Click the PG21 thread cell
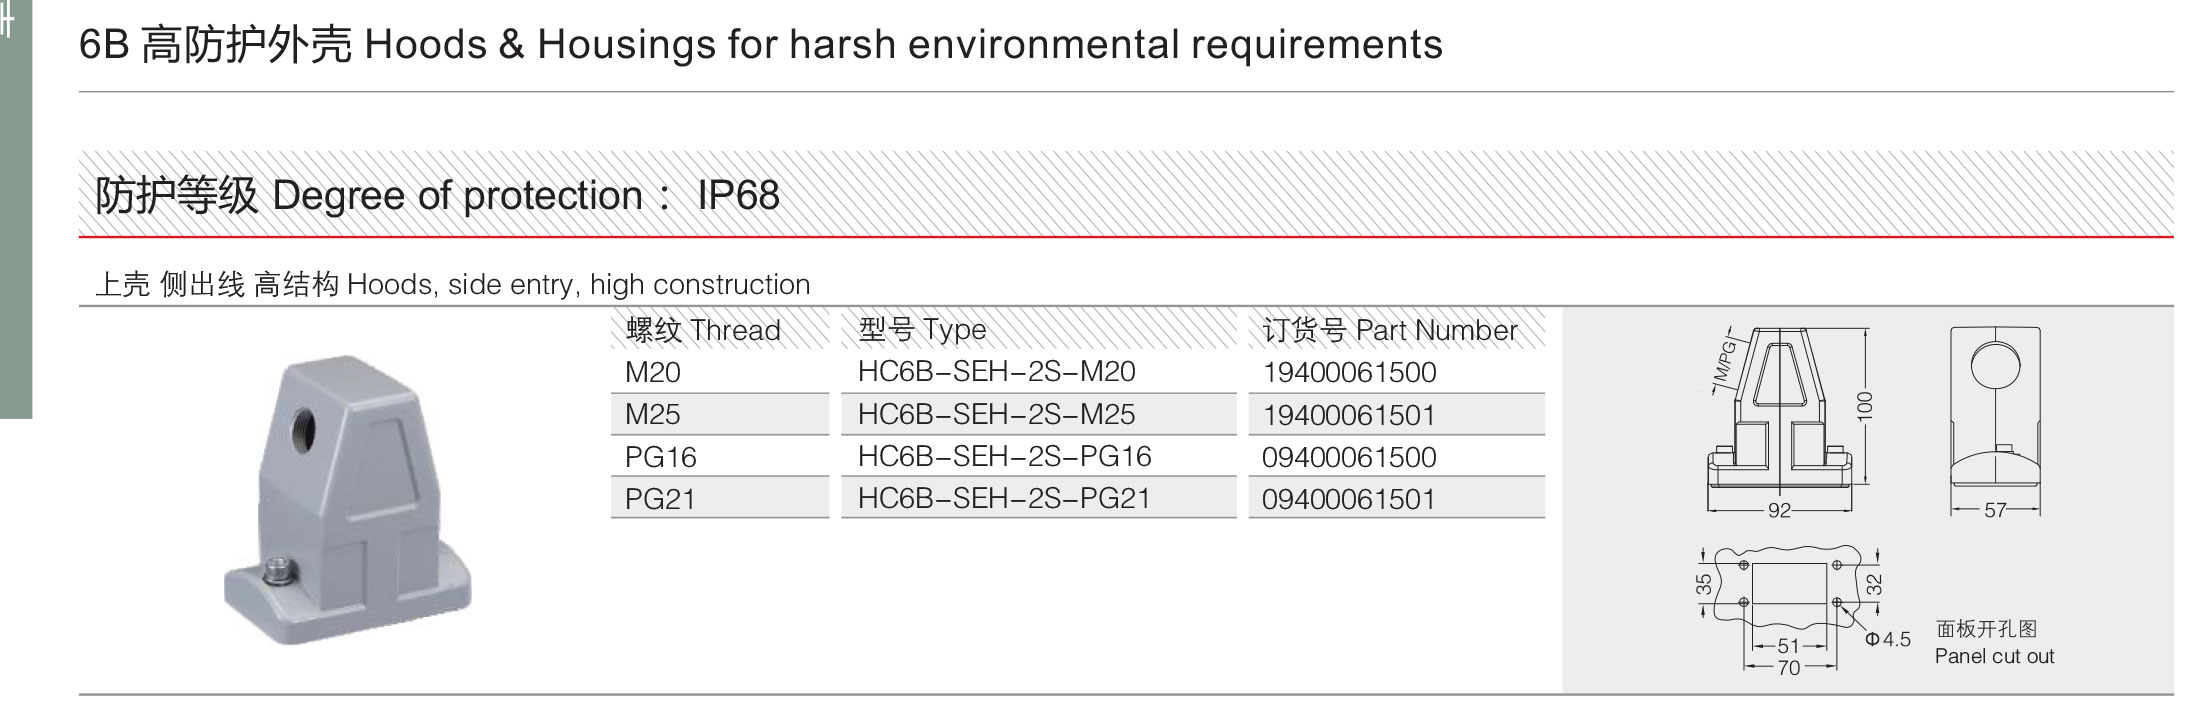2200x703 pixels. (720, 498)
